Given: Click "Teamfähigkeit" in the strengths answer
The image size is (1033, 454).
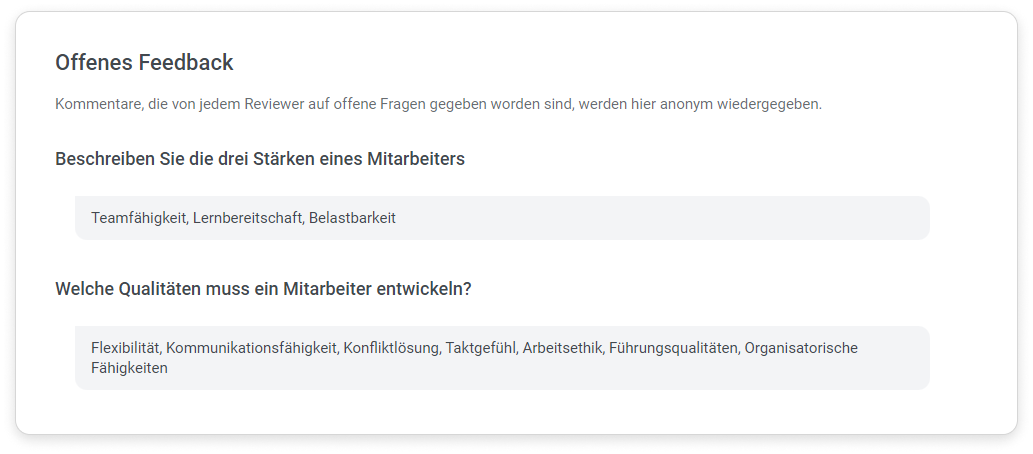Looking at the screenshot, I should 139,218.
